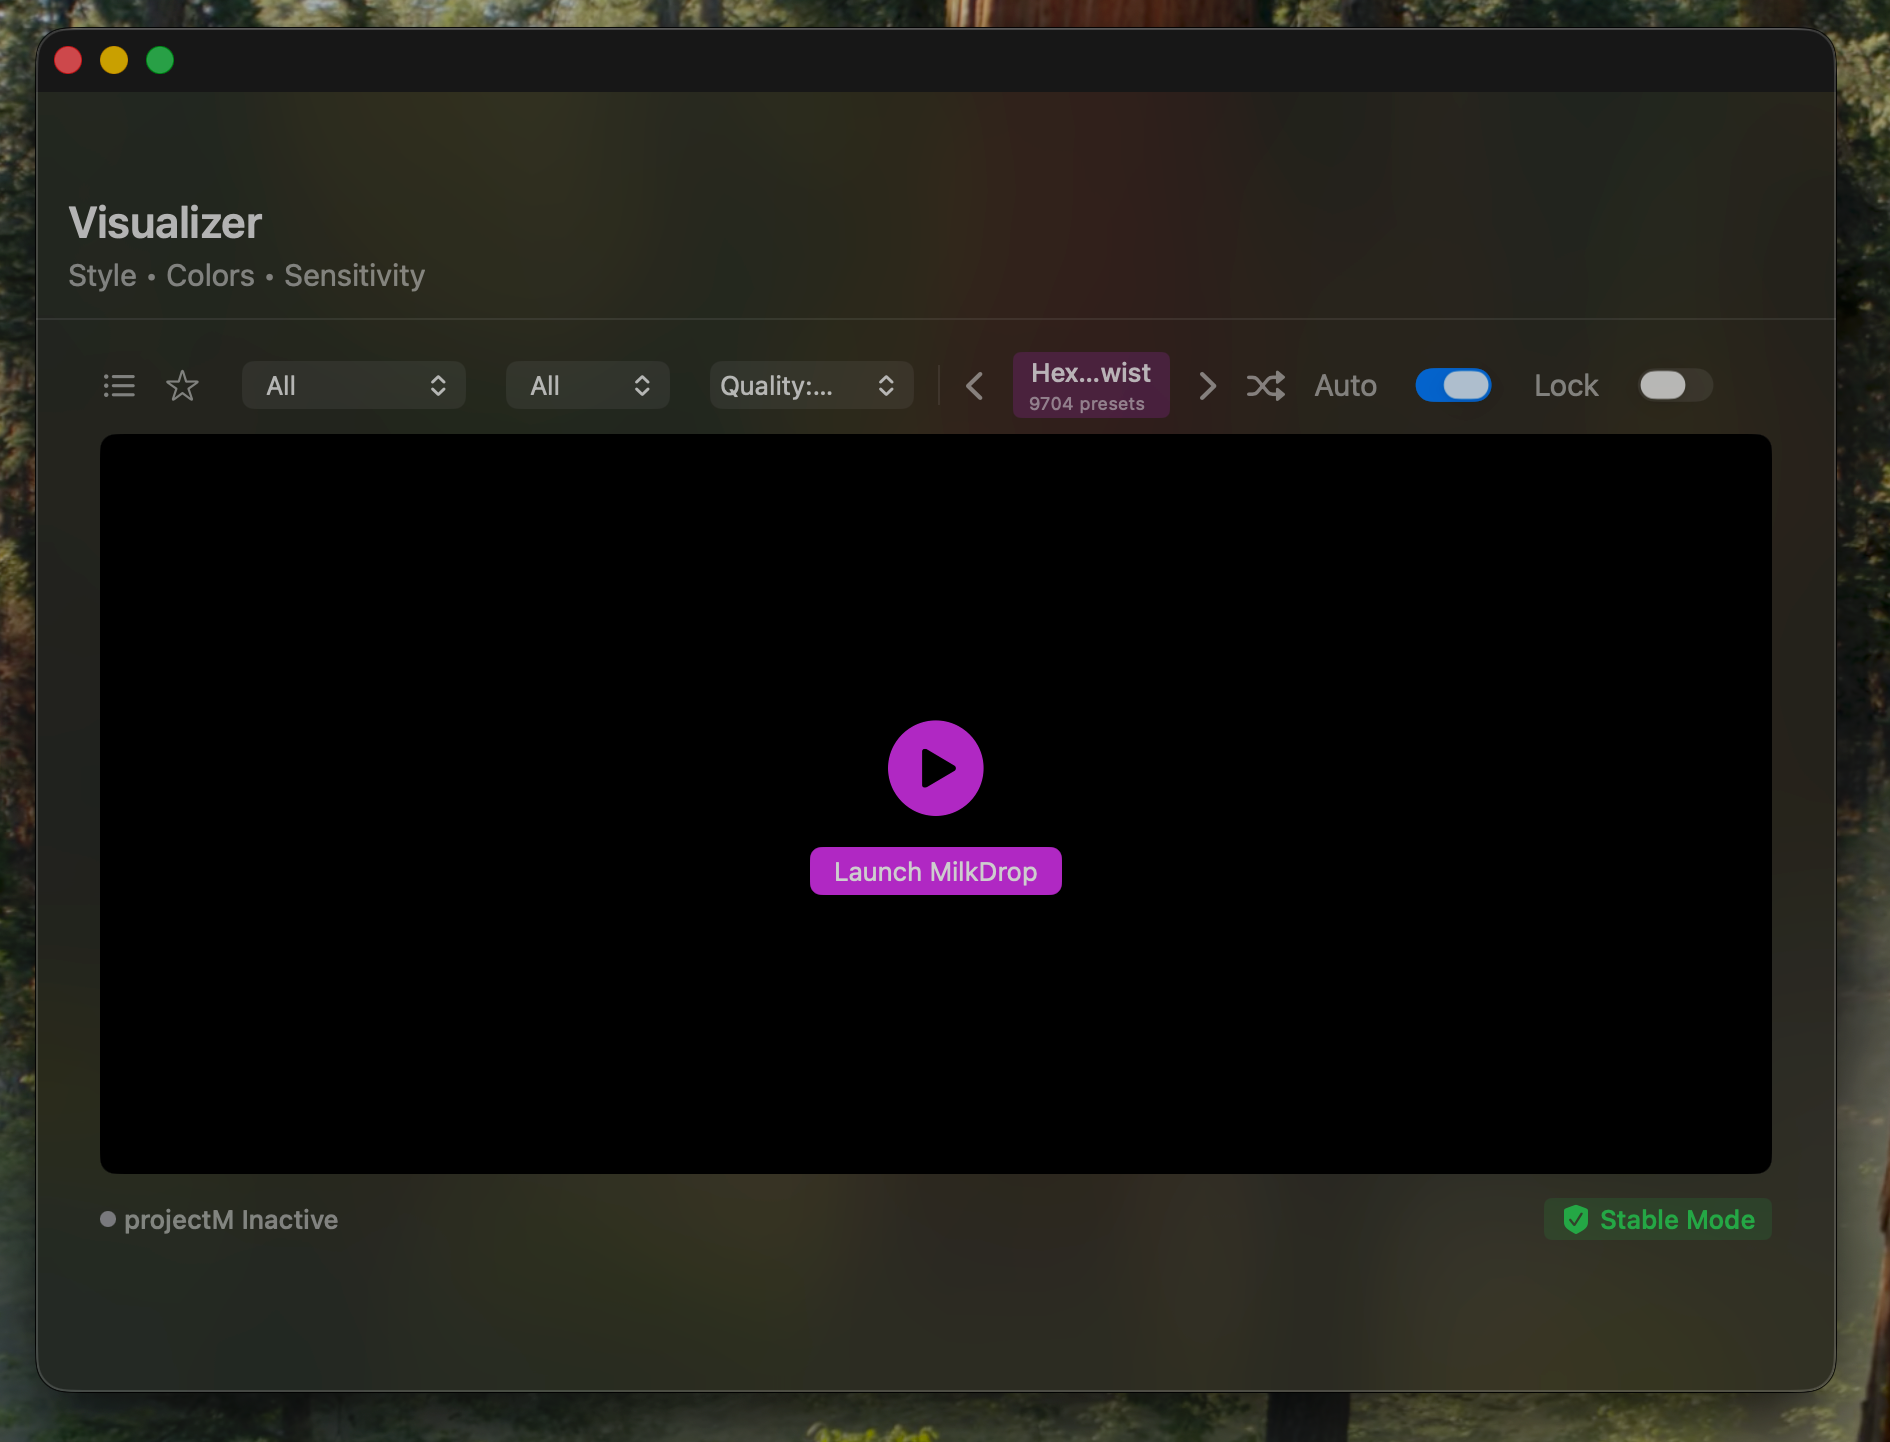Open the preset list icon

[x=119, y=386]
